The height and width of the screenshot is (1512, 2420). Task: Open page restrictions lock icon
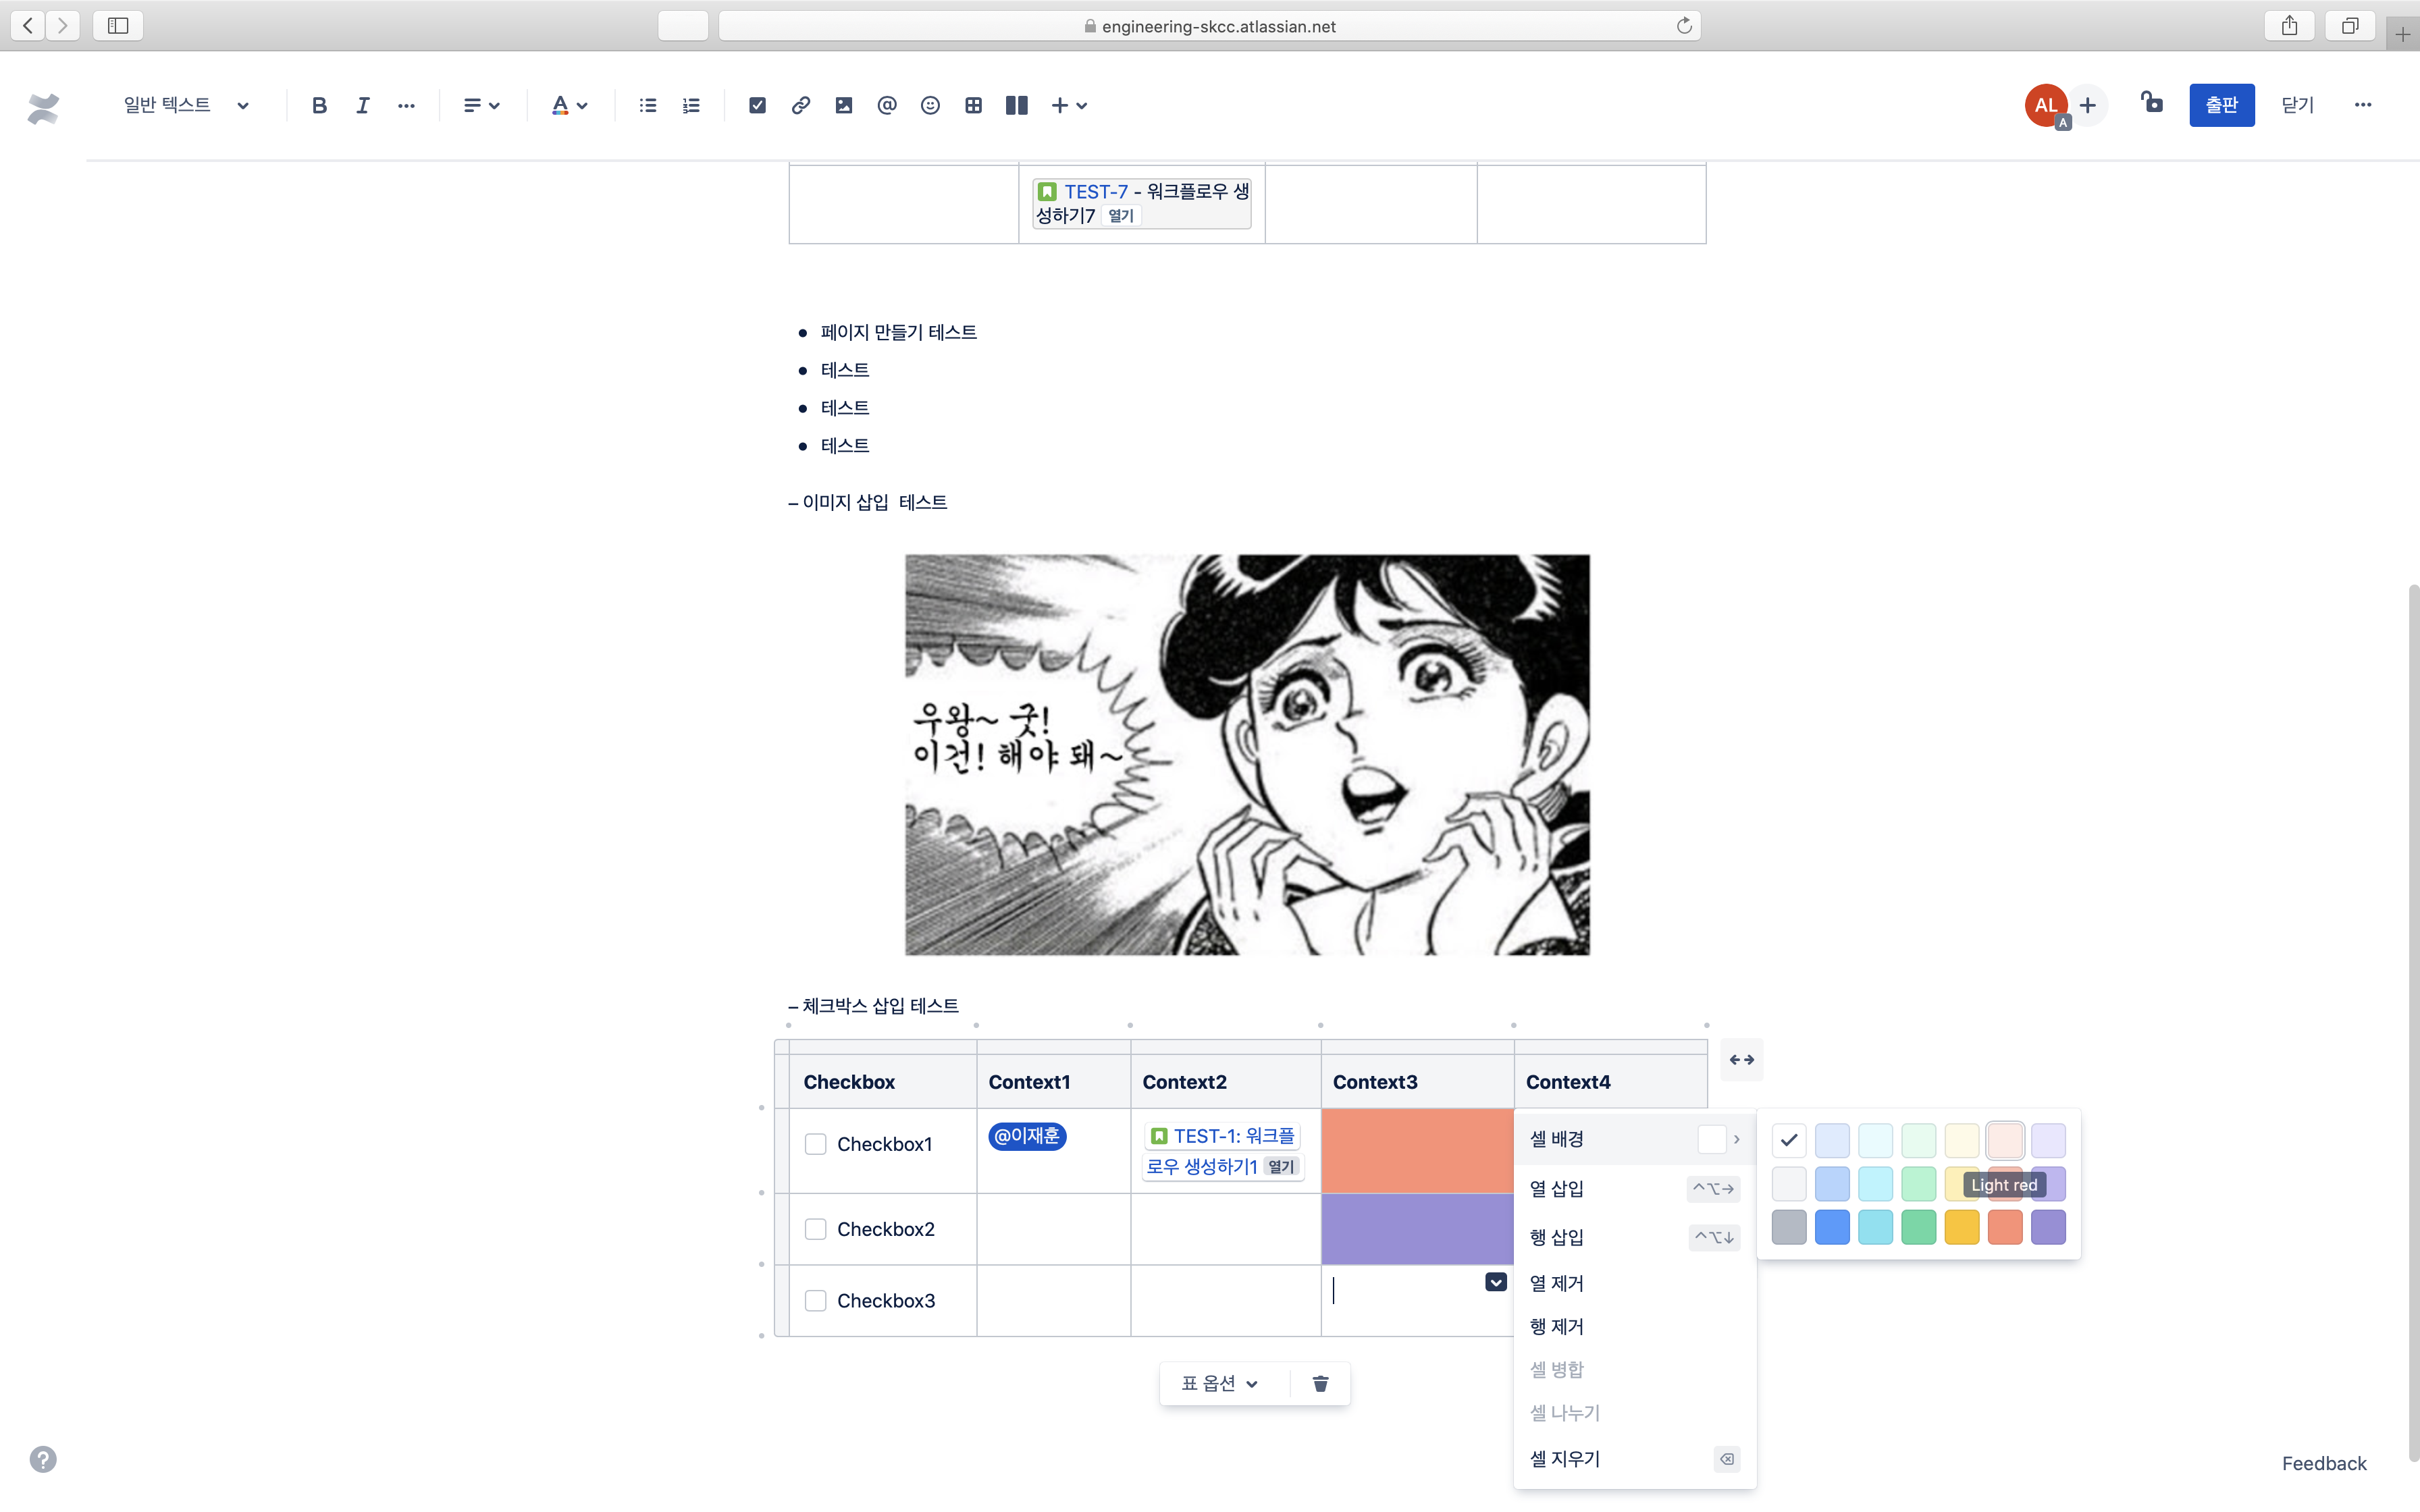2152,103
